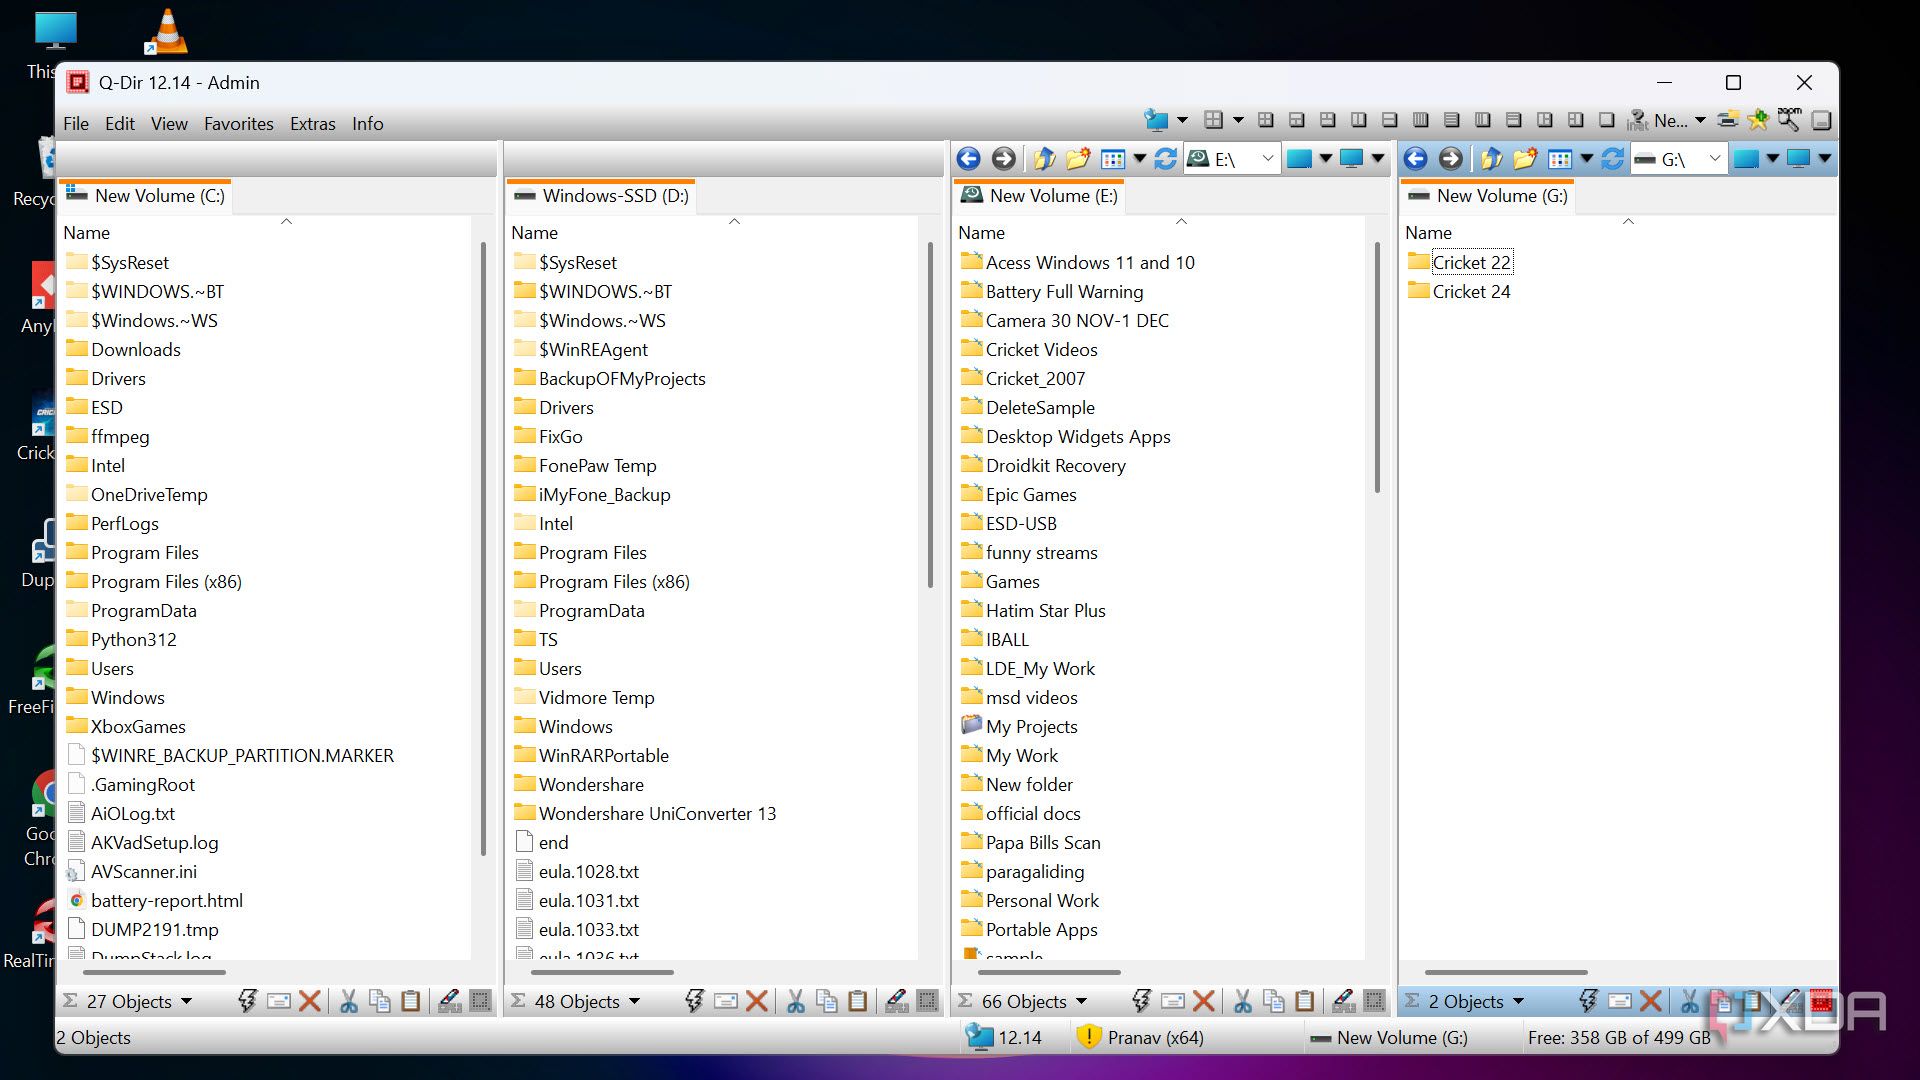This screenshot has height=1080, width=1920.
Task: Click the vertical scrollbar in the E: pane
Action: pos(1377,366)
